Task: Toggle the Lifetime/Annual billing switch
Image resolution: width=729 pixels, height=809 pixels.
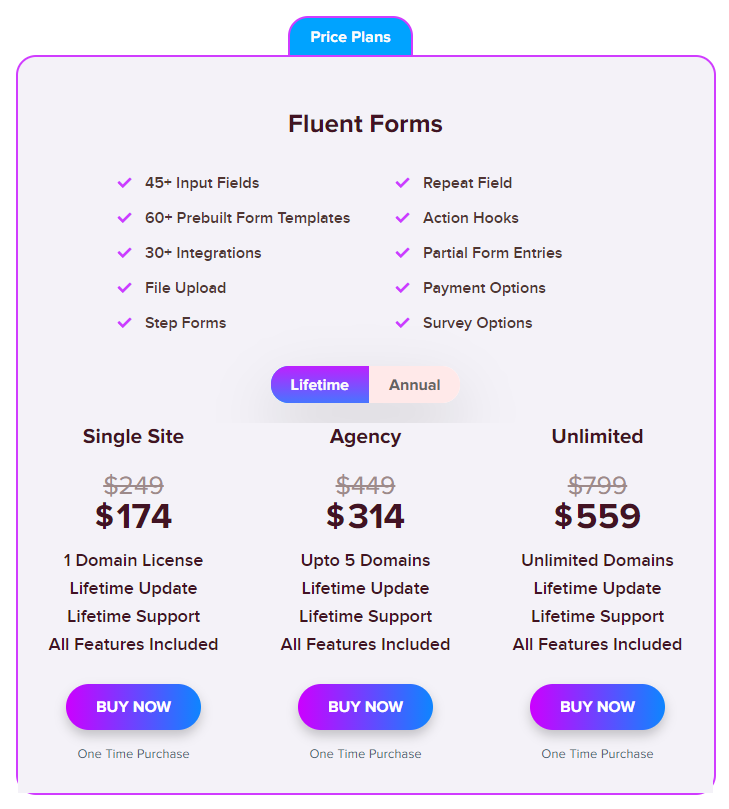Action: (x=365, y=384)
